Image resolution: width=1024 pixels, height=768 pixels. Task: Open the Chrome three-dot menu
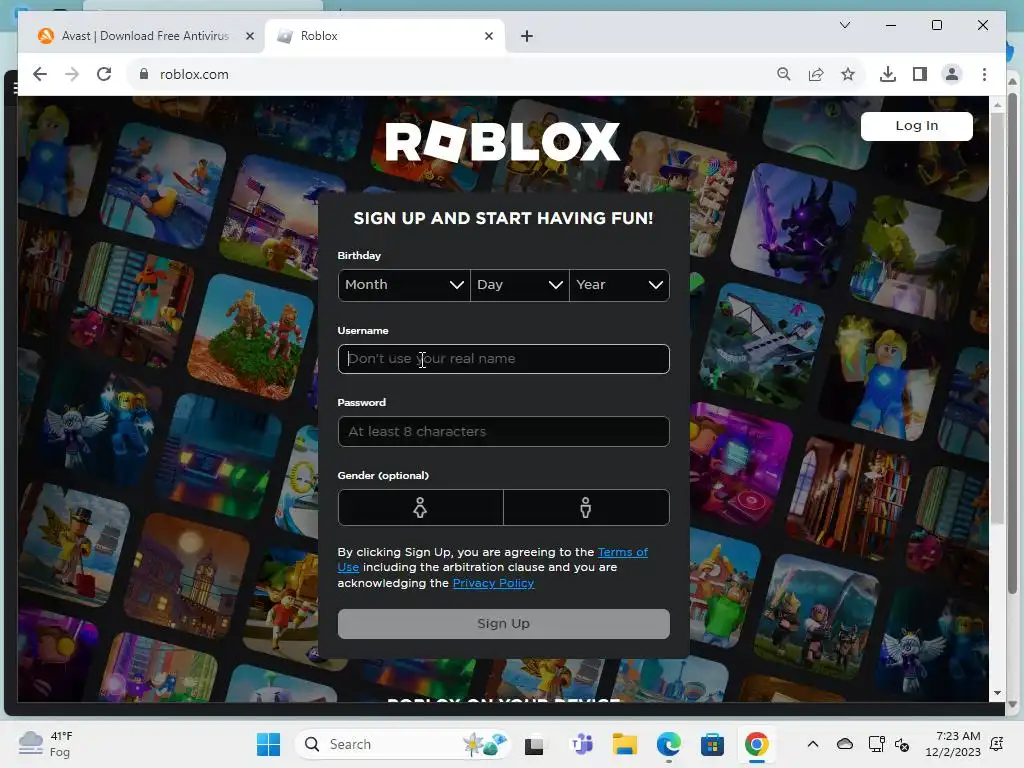pos(984,74)
